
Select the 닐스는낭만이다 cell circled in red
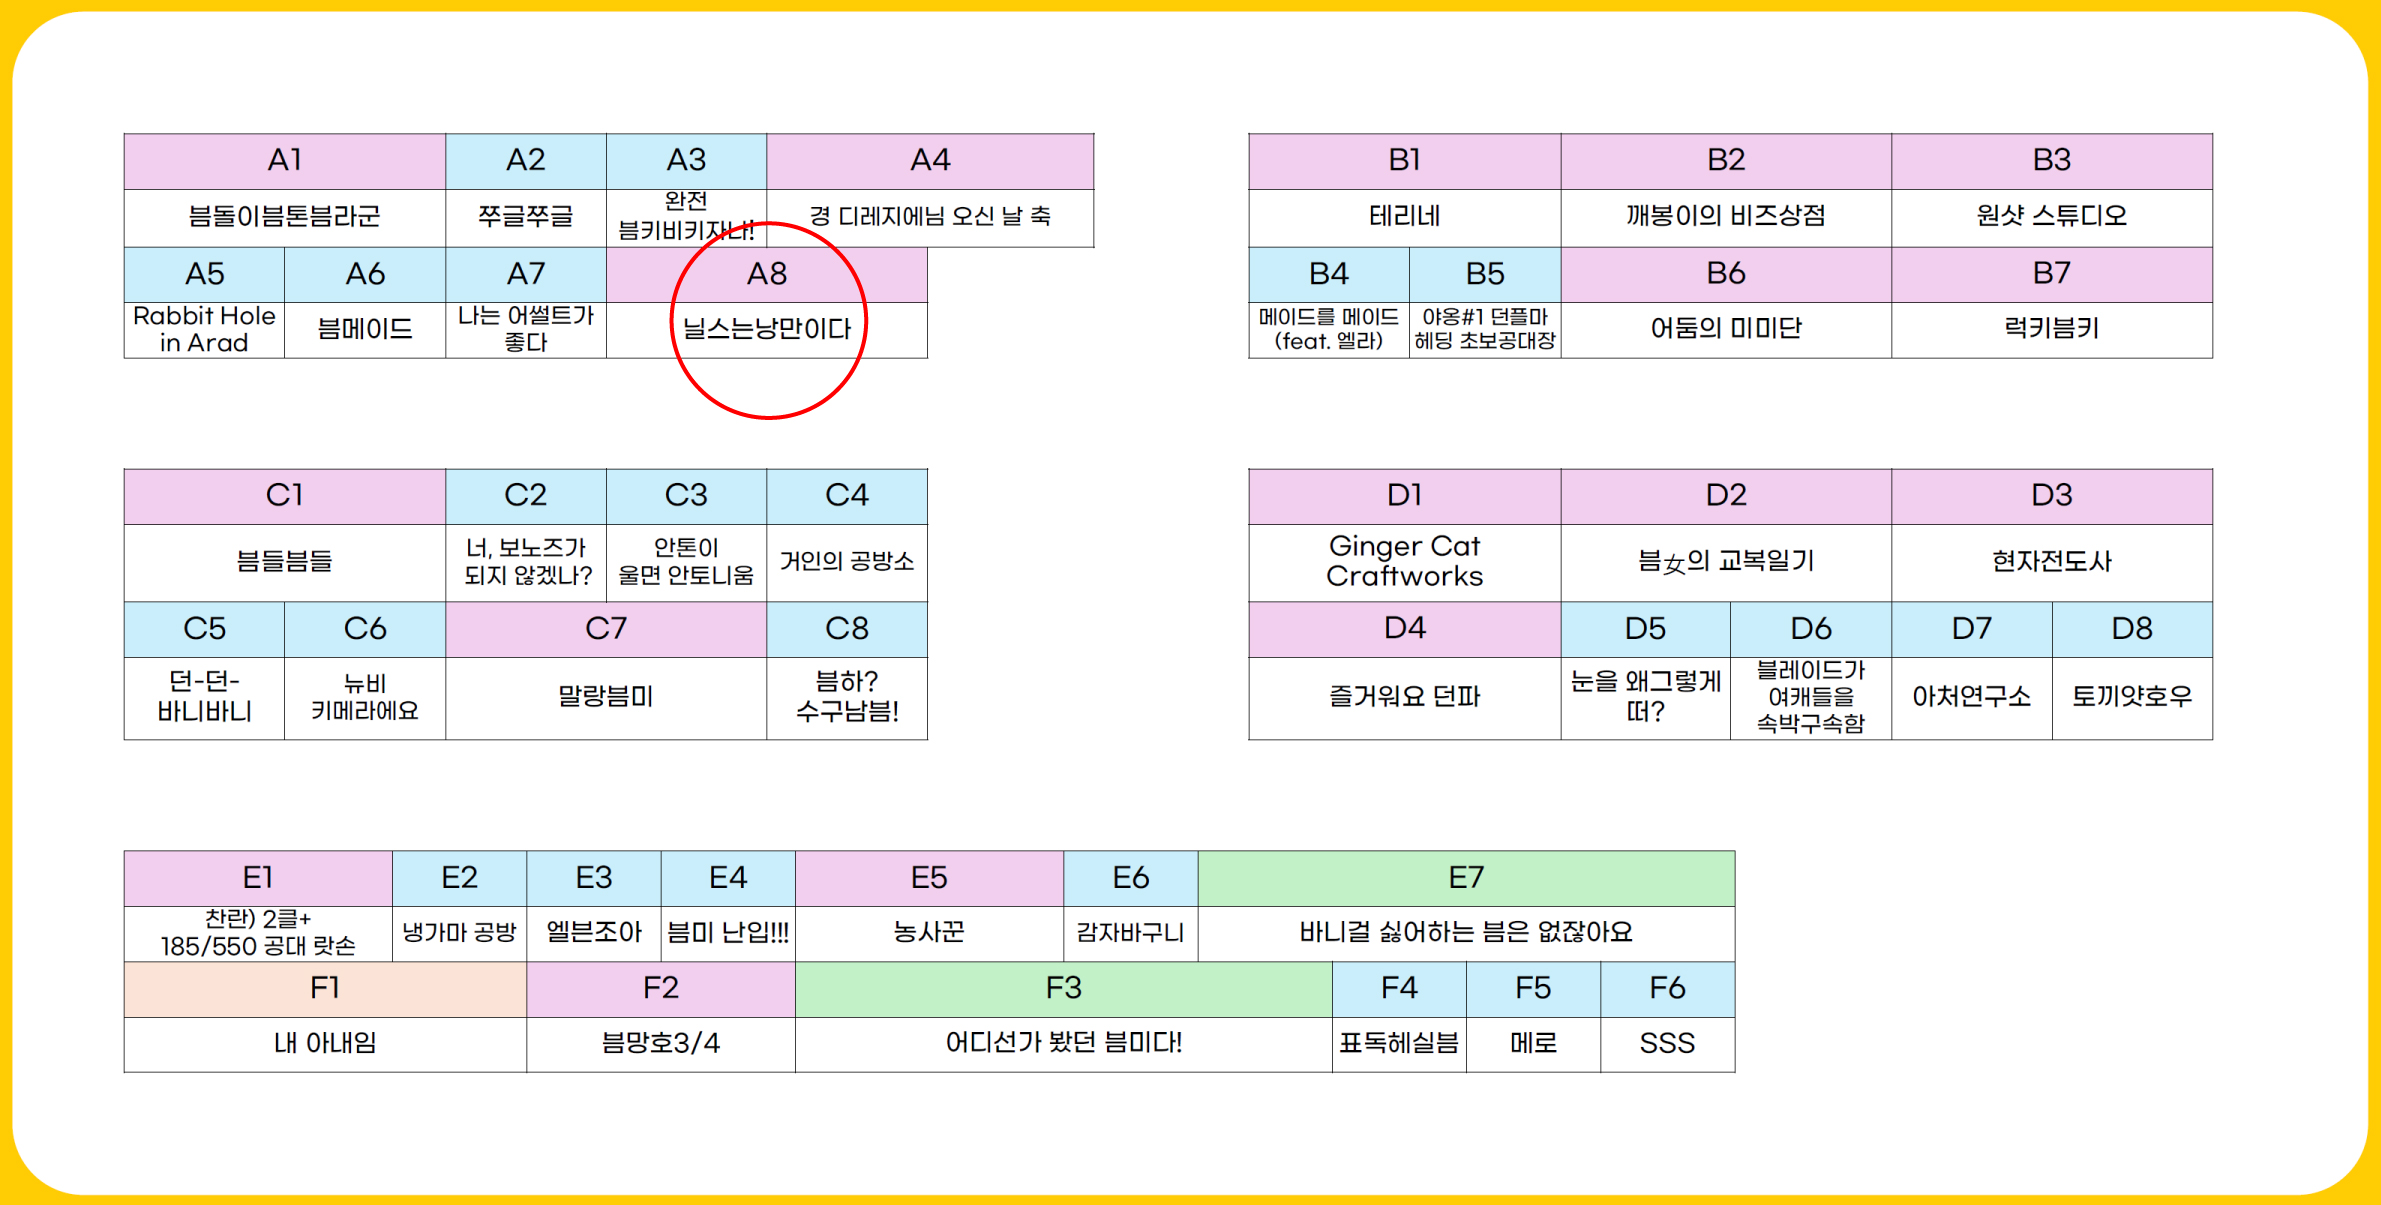766,329
